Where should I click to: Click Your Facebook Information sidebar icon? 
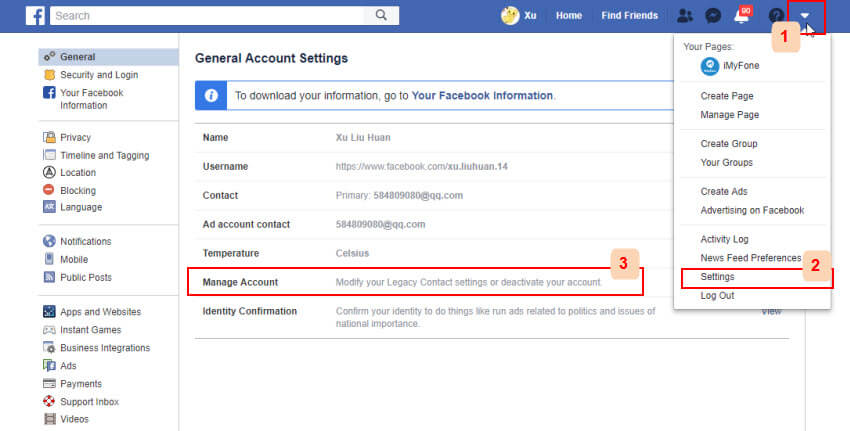[x=49, y=92]
